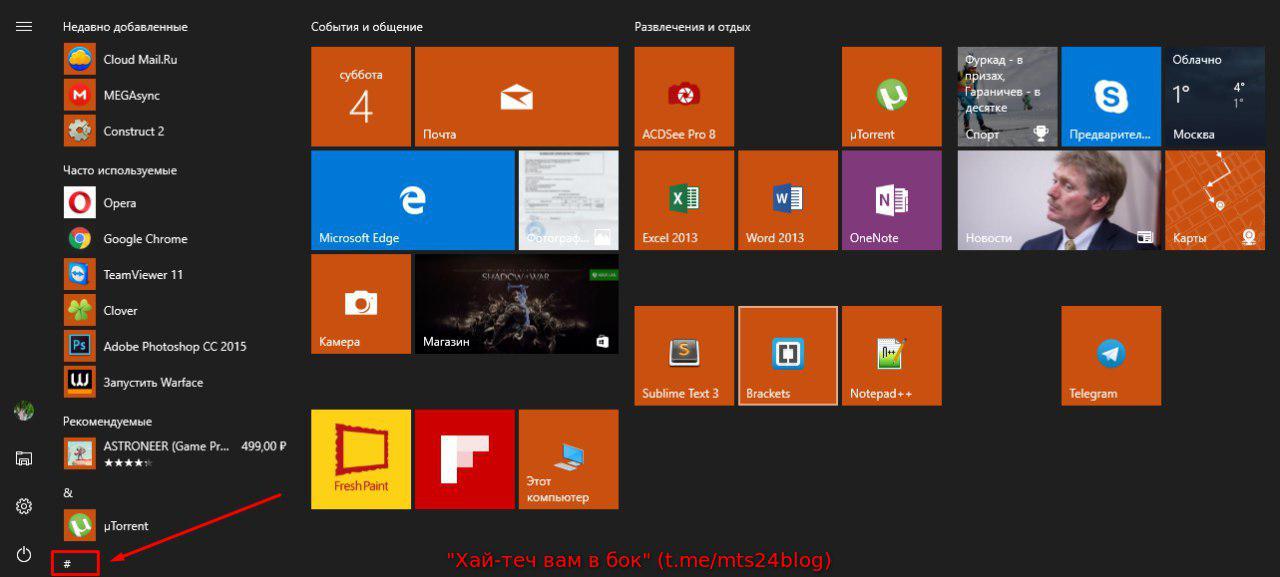Launch the Word 2013 tile
1280x577 pixels.
click(788, 200)
